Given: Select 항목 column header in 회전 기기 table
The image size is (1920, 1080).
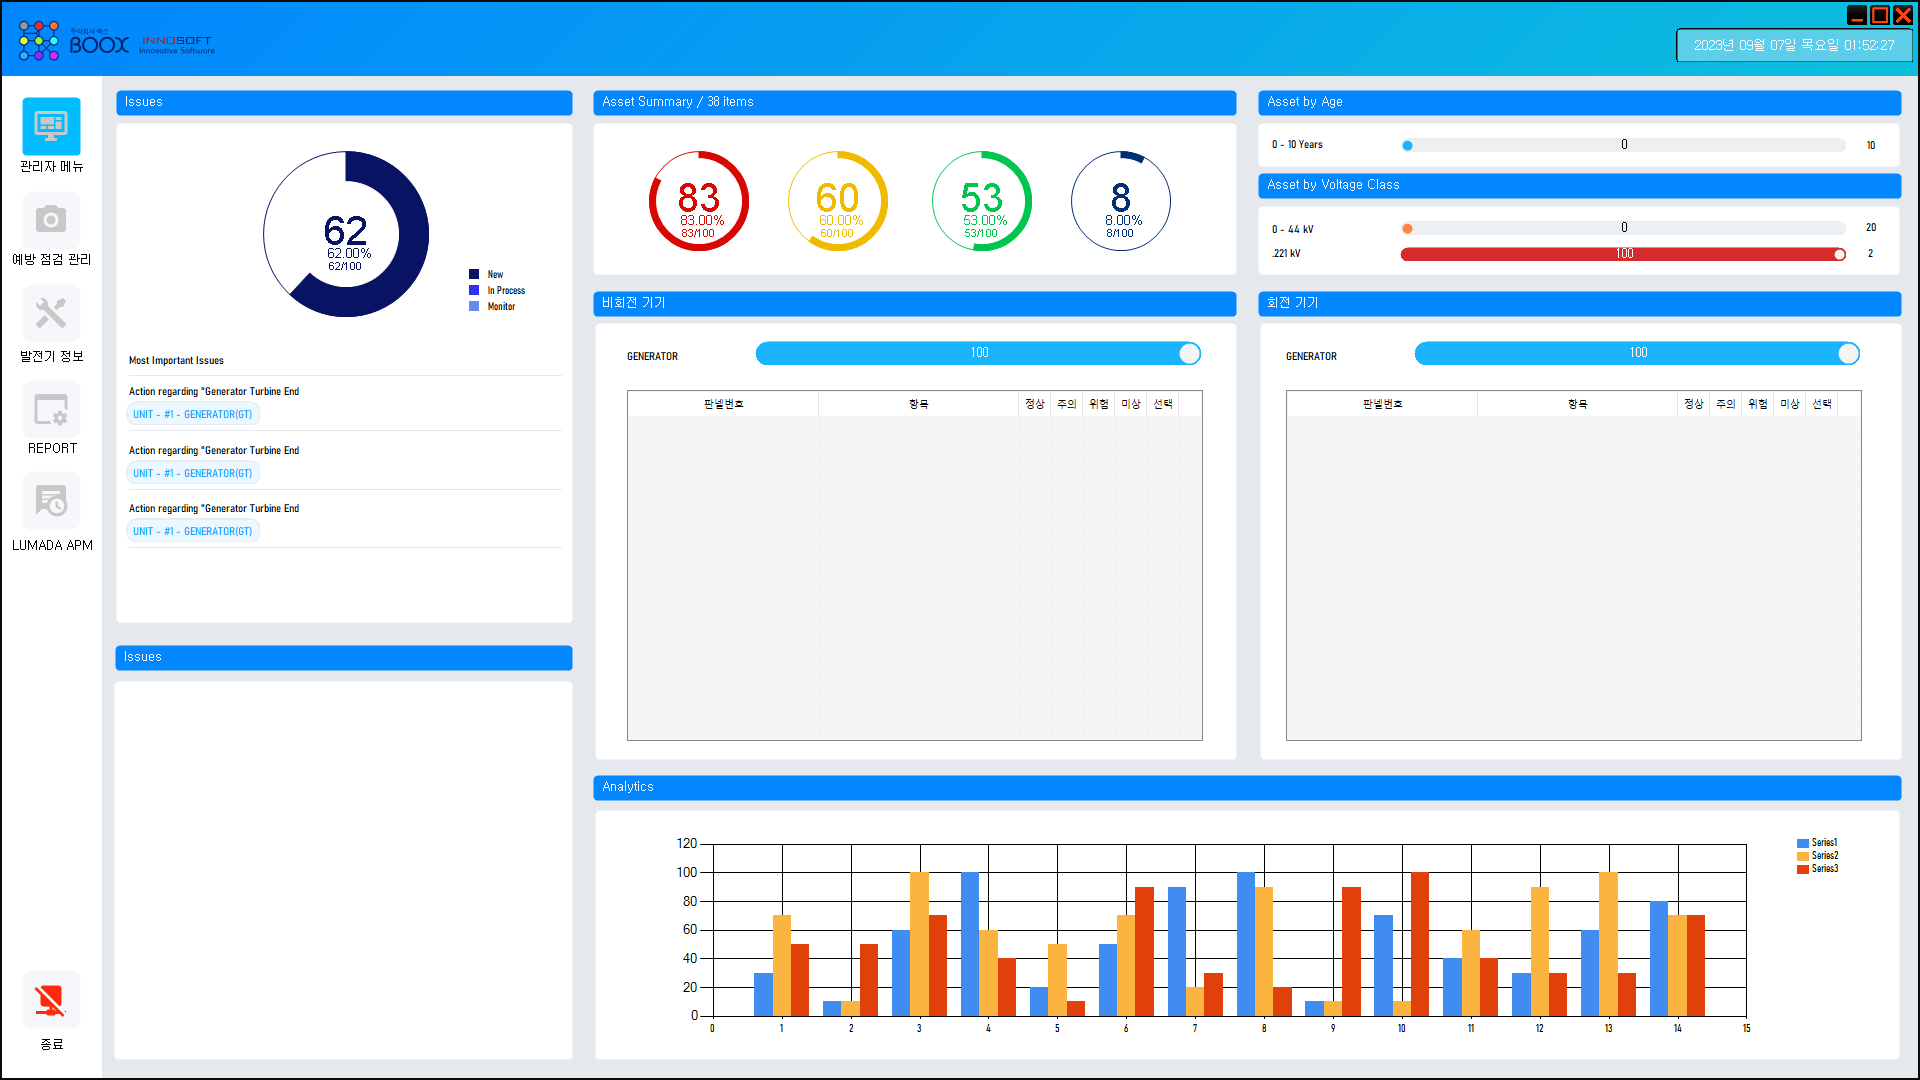Looking at the screenshot, I should coord(1577,404).
